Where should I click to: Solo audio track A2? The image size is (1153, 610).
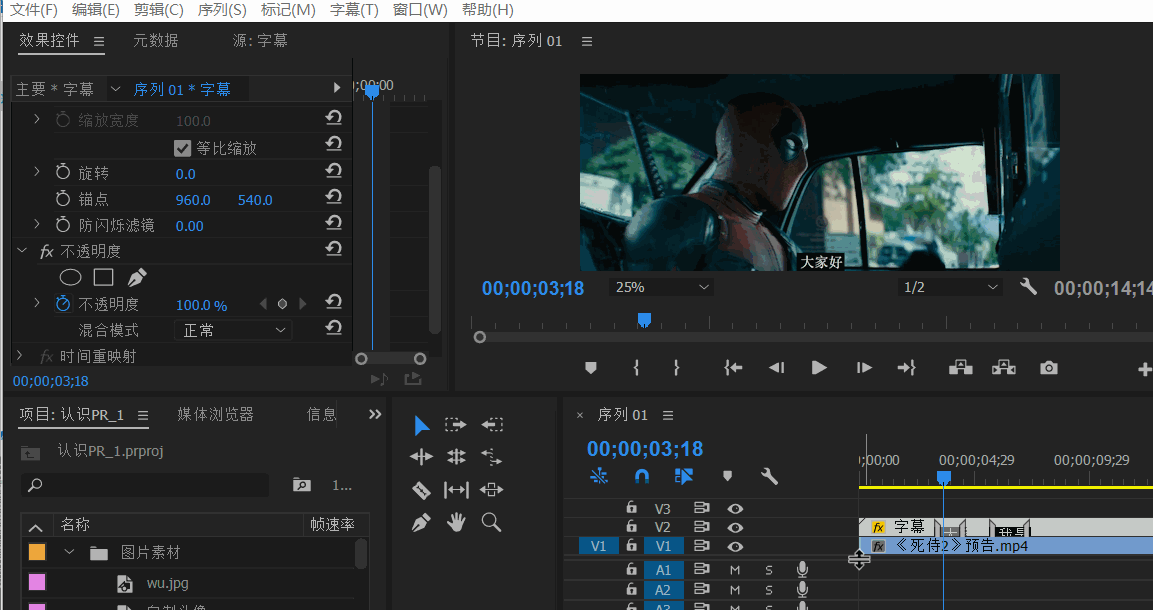pyautogui.click(x=768, y=589)
